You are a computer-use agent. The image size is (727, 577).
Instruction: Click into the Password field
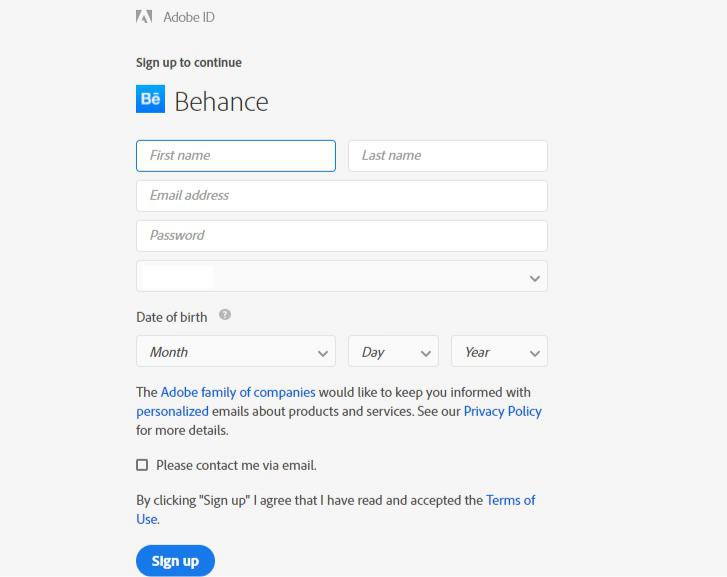point(342,236)
